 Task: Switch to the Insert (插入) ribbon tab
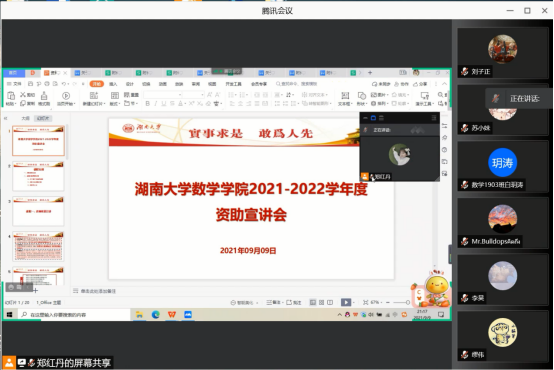(113, 84)
